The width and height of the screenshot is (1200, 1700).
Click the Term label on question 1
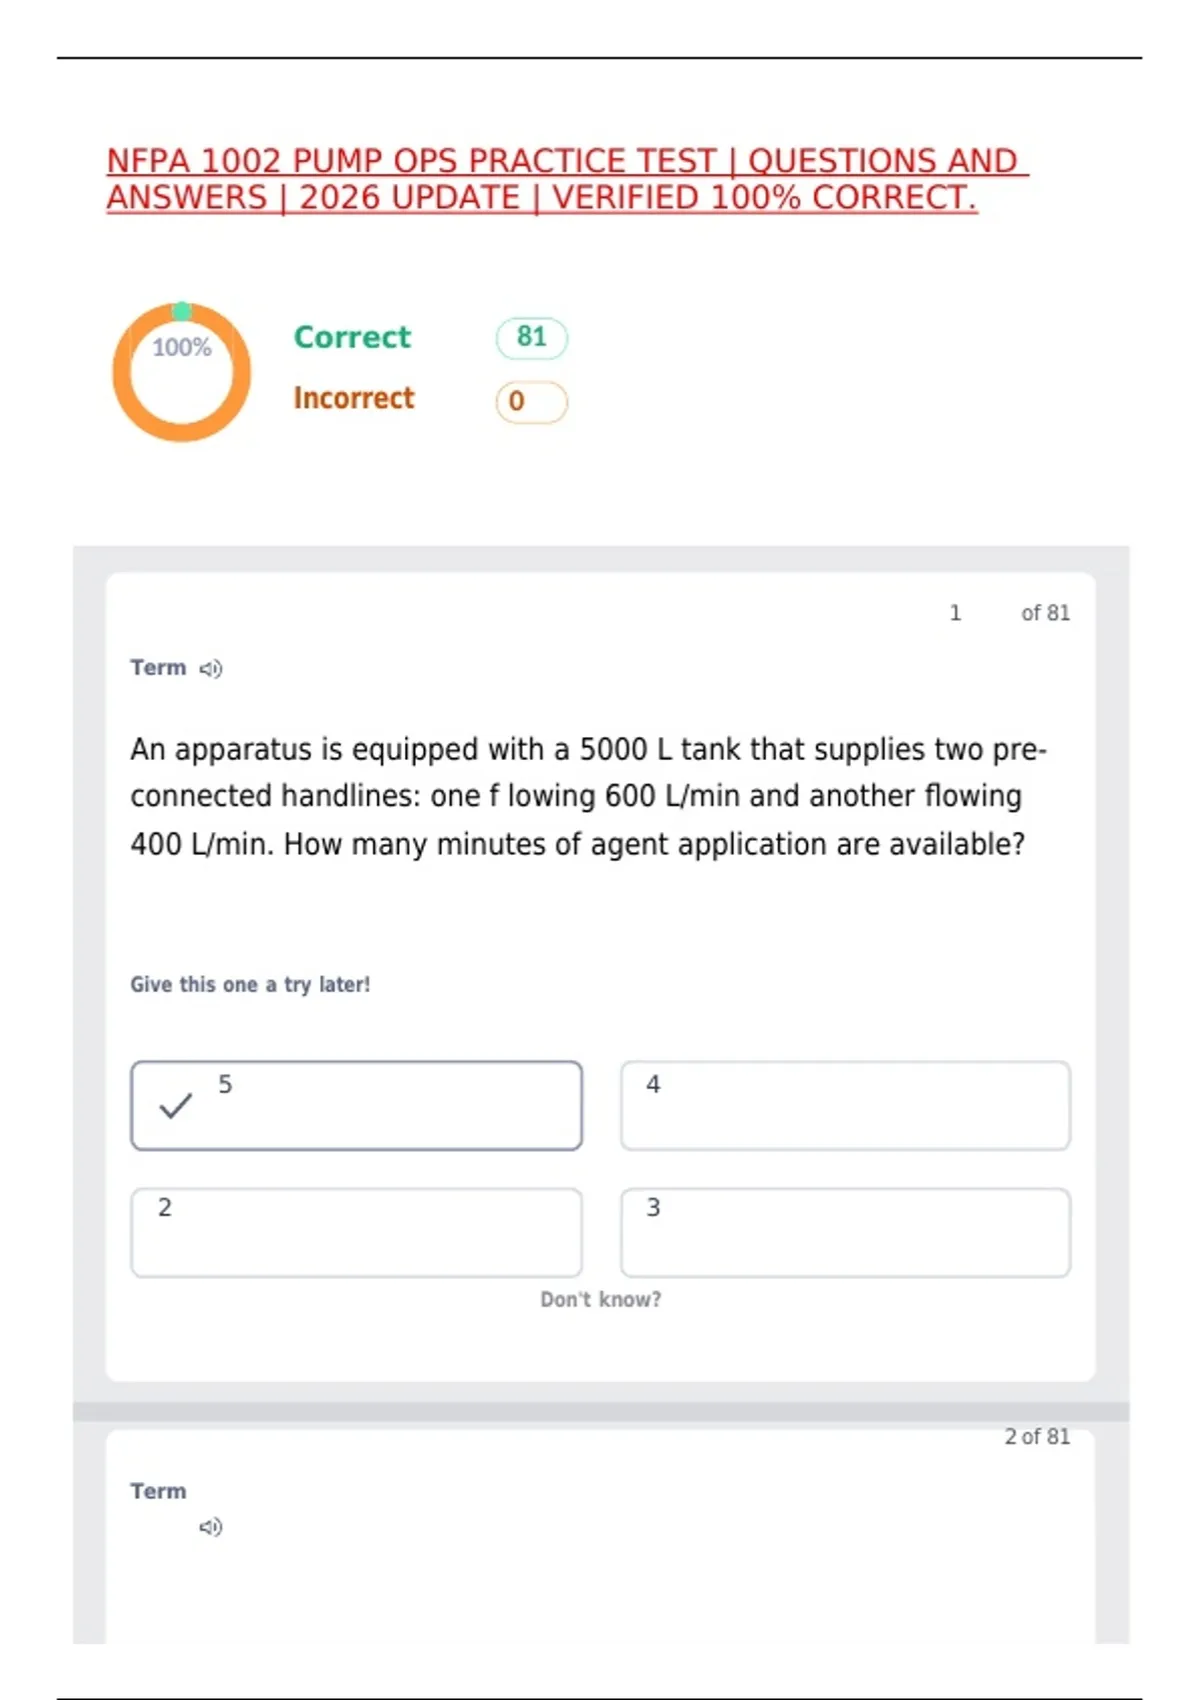[x=158, y=668]
